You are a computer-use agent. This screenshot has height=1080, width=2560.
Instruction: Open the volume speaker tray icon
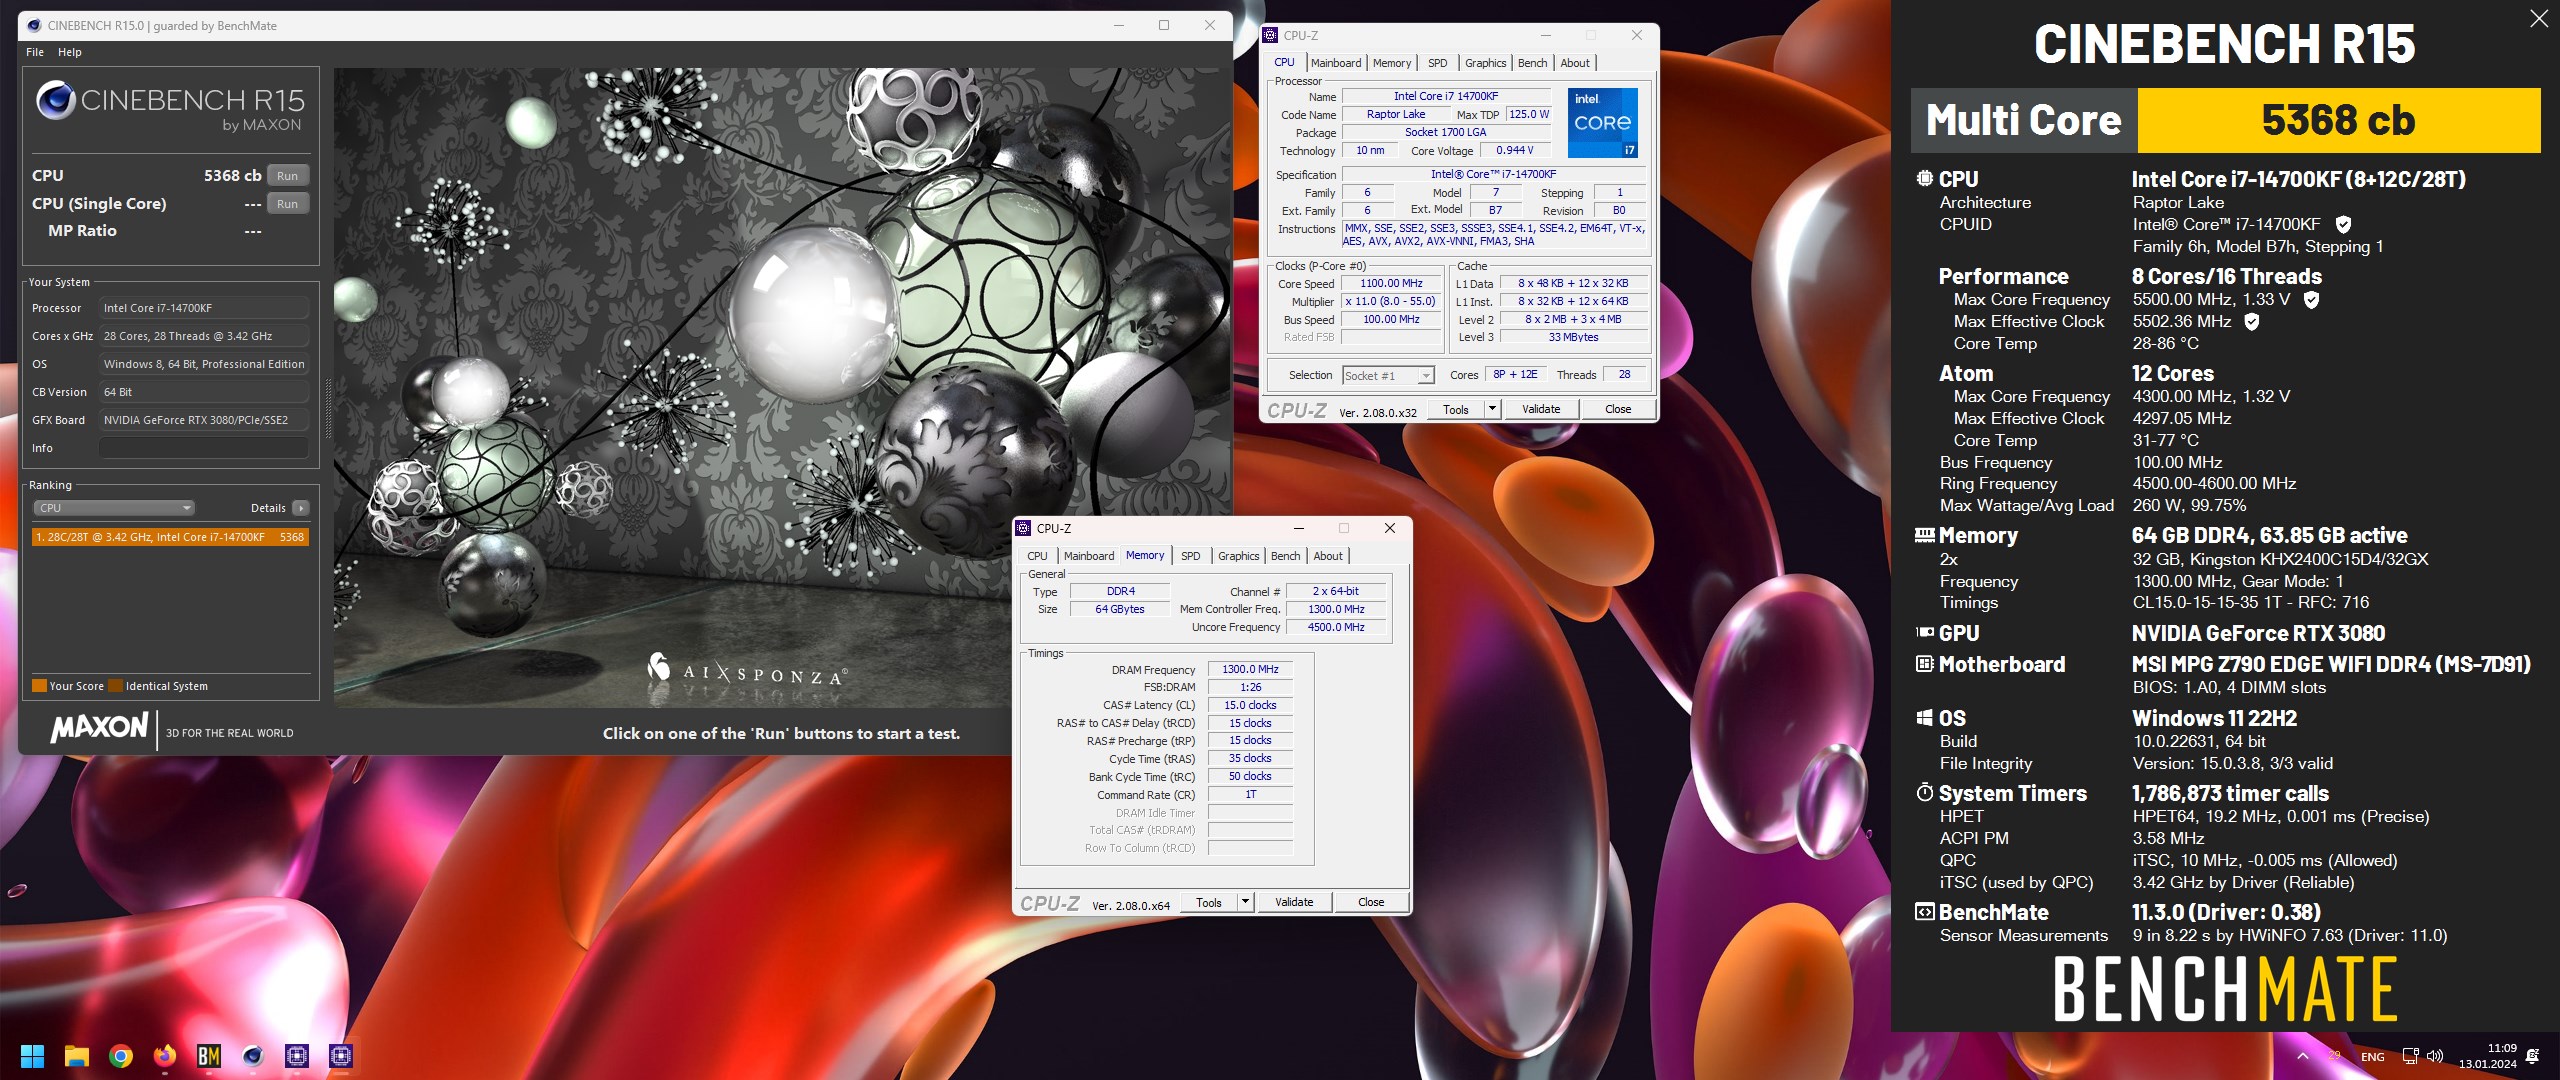[x=2435, y=1056]
